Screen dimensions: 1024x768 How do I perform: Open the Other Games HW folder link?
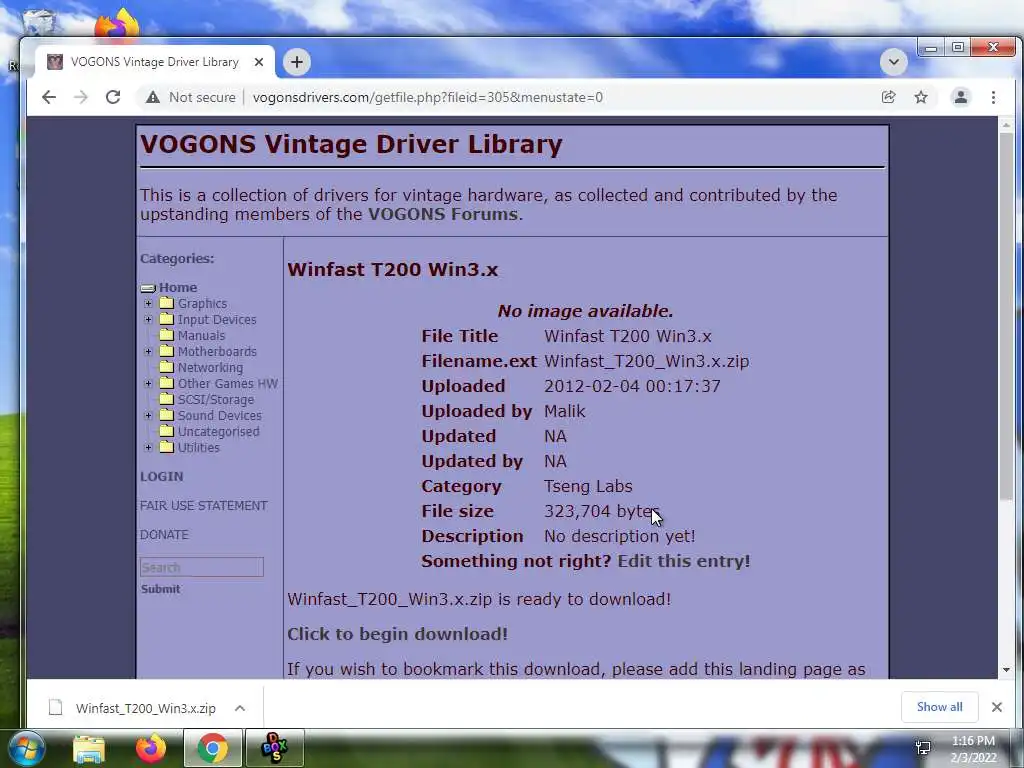point(228,383)
